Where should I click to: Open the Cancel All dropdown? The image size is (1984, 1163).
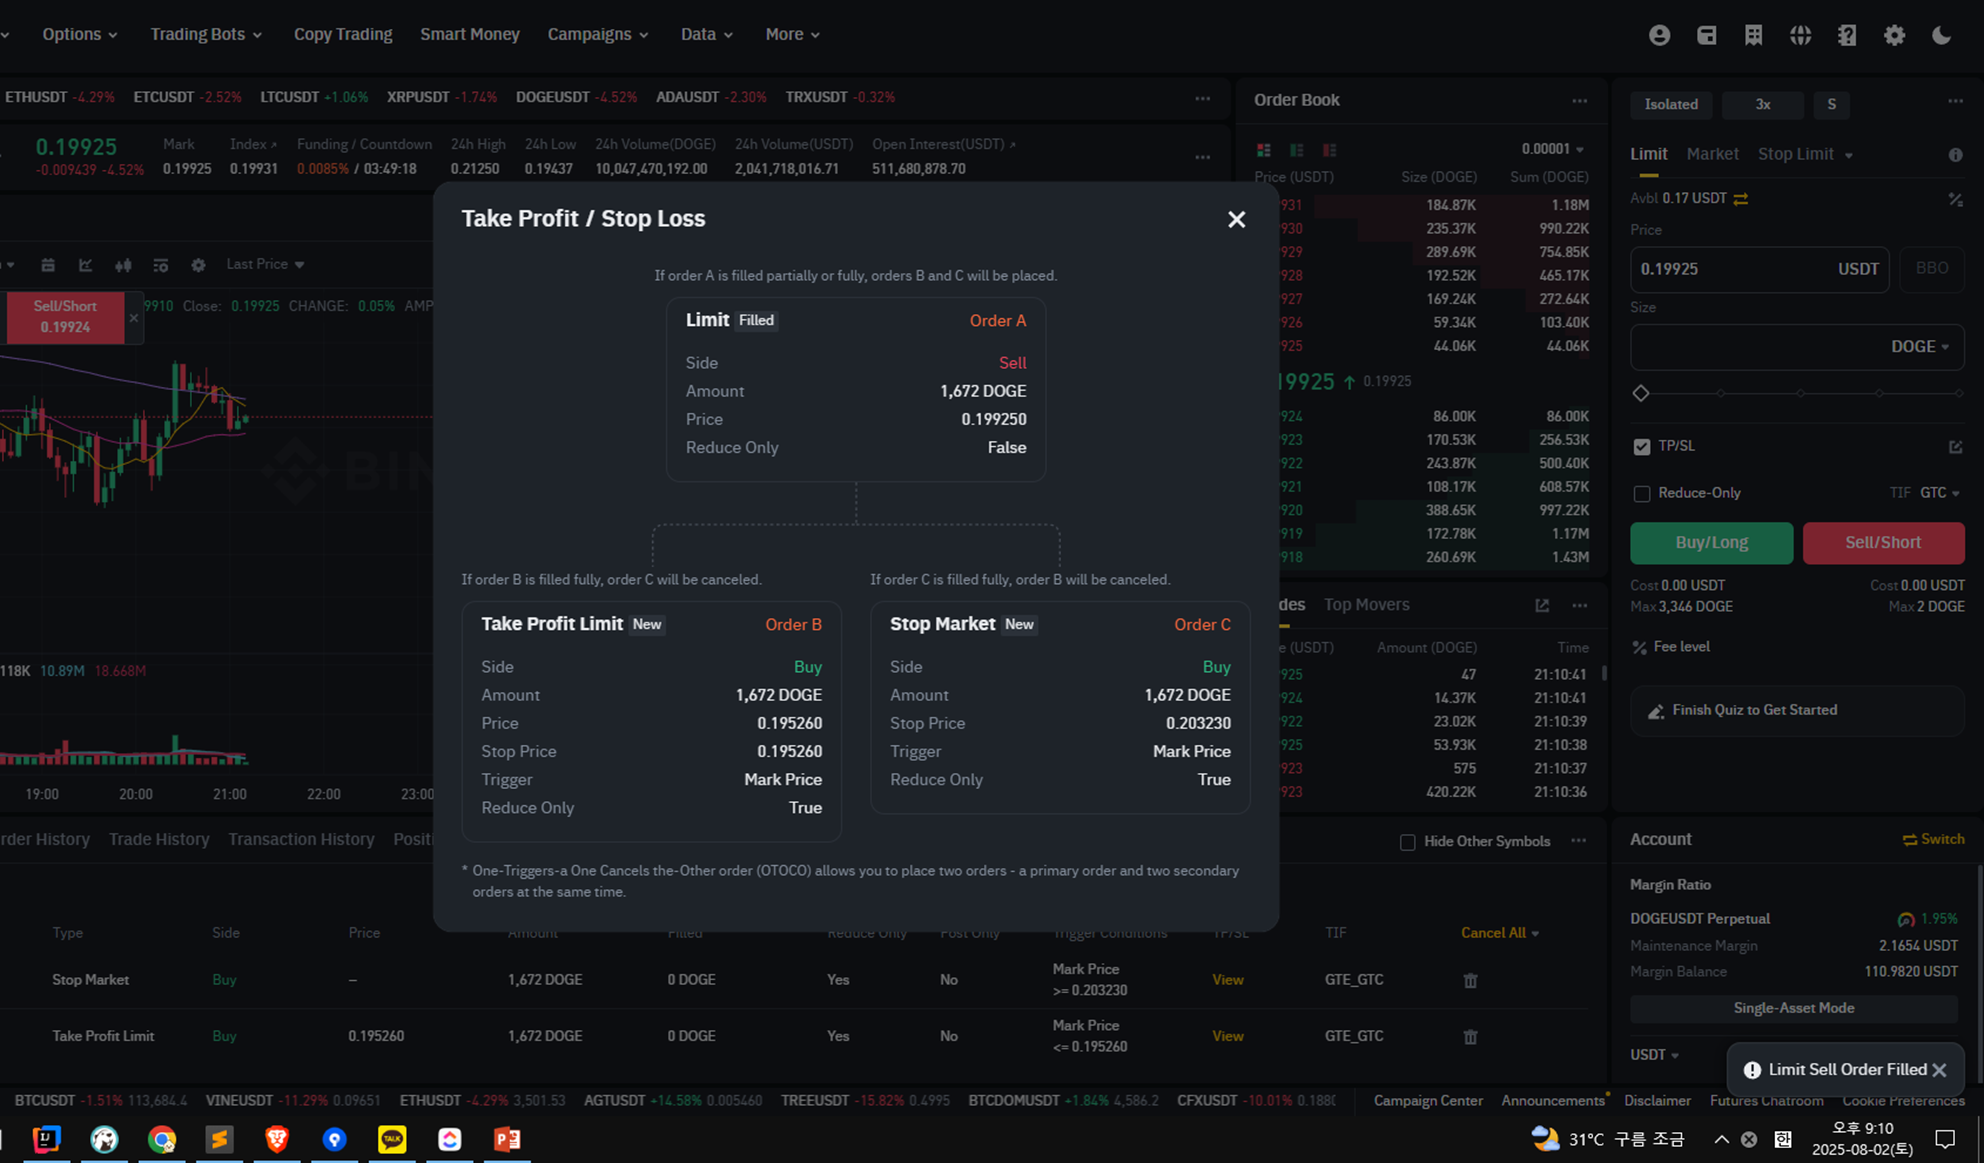tap(1499, 933)
